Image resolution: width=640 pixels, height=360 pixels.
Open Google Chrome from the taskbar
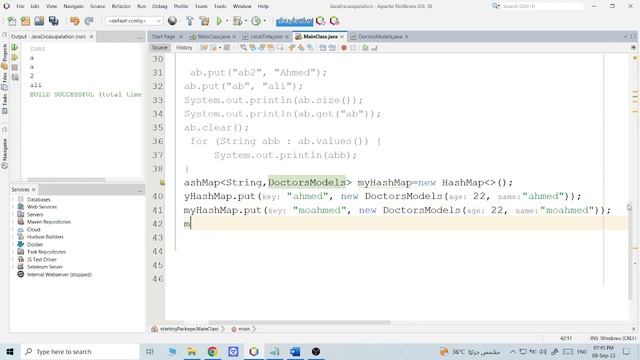pos(212,351)
